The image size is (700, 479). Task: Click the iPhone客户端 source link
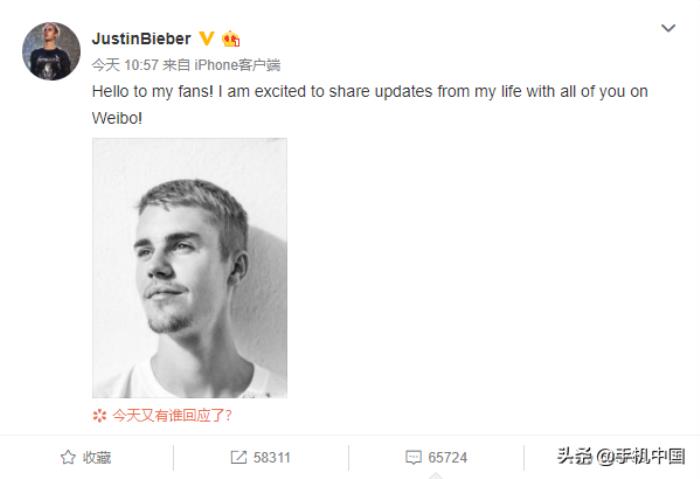[x=237, y=65]
